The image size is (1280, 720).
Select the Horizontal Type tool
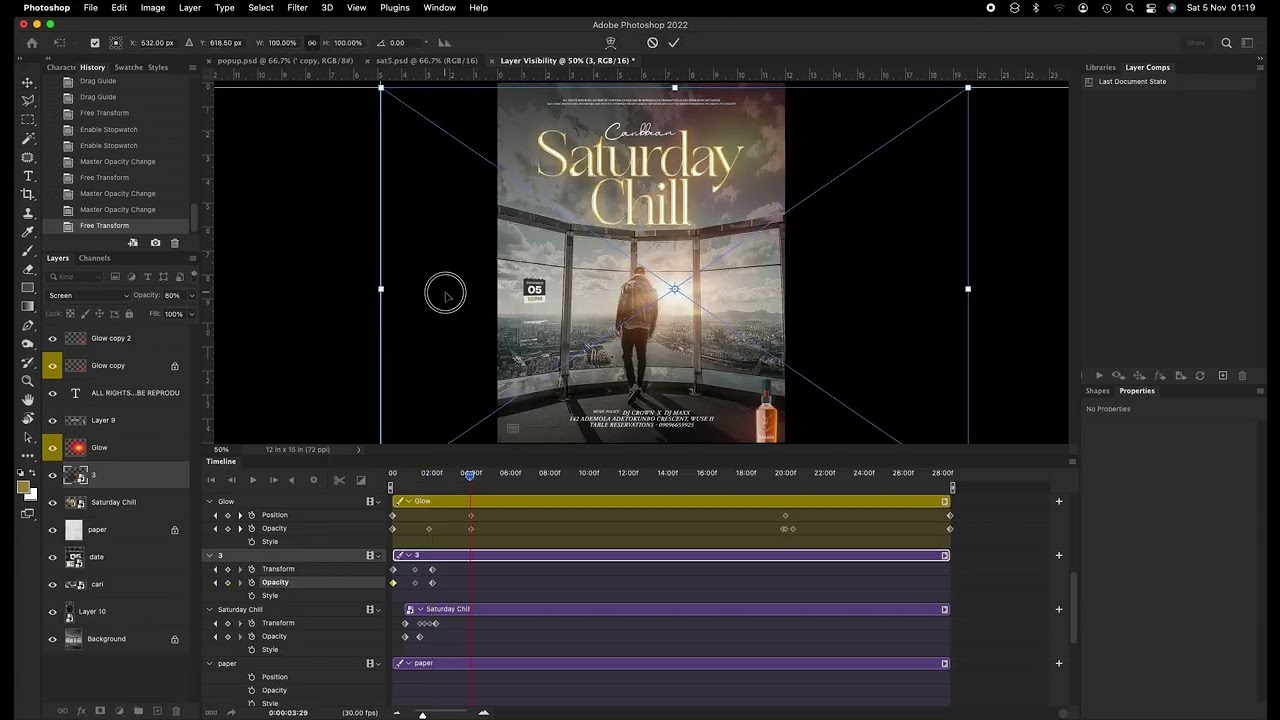tap(28, 175)
